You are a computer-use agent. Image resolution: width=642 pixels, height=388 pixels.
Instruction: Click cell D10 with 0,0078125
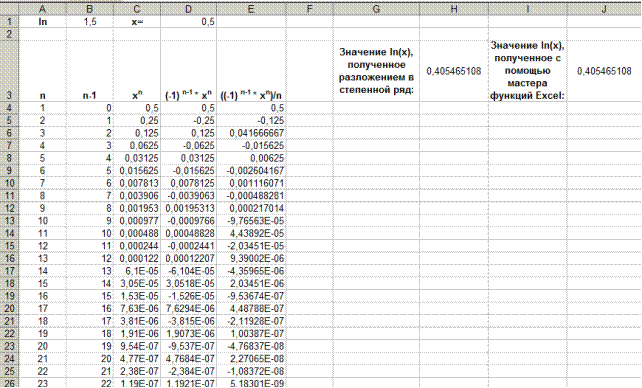tap(188, 183)
